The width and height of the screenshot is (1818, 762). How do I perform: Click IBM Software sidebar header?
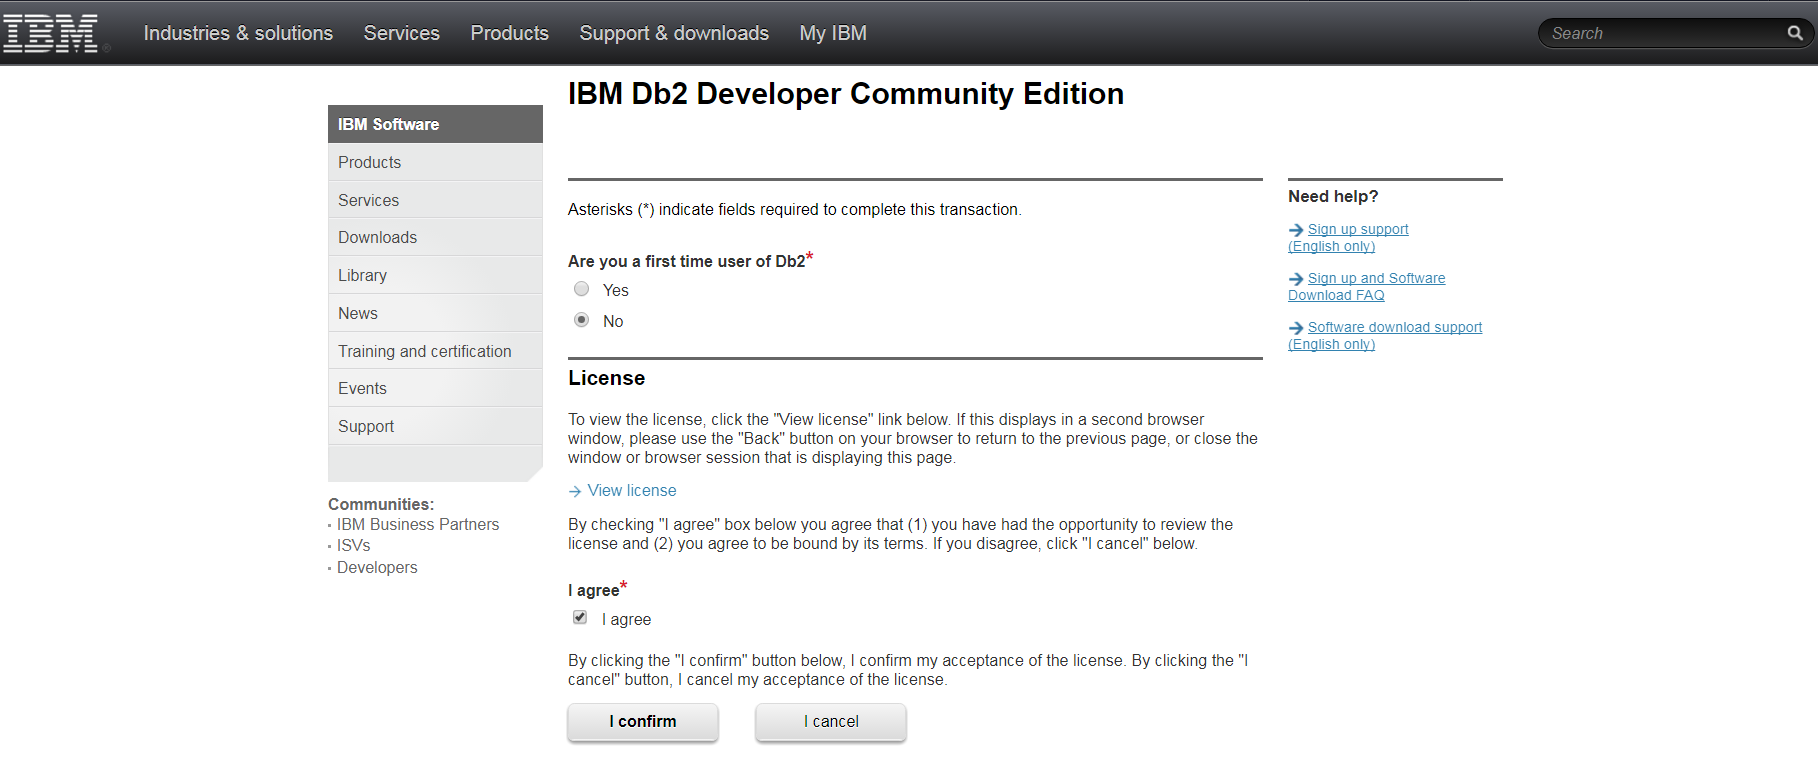(435, 124)
